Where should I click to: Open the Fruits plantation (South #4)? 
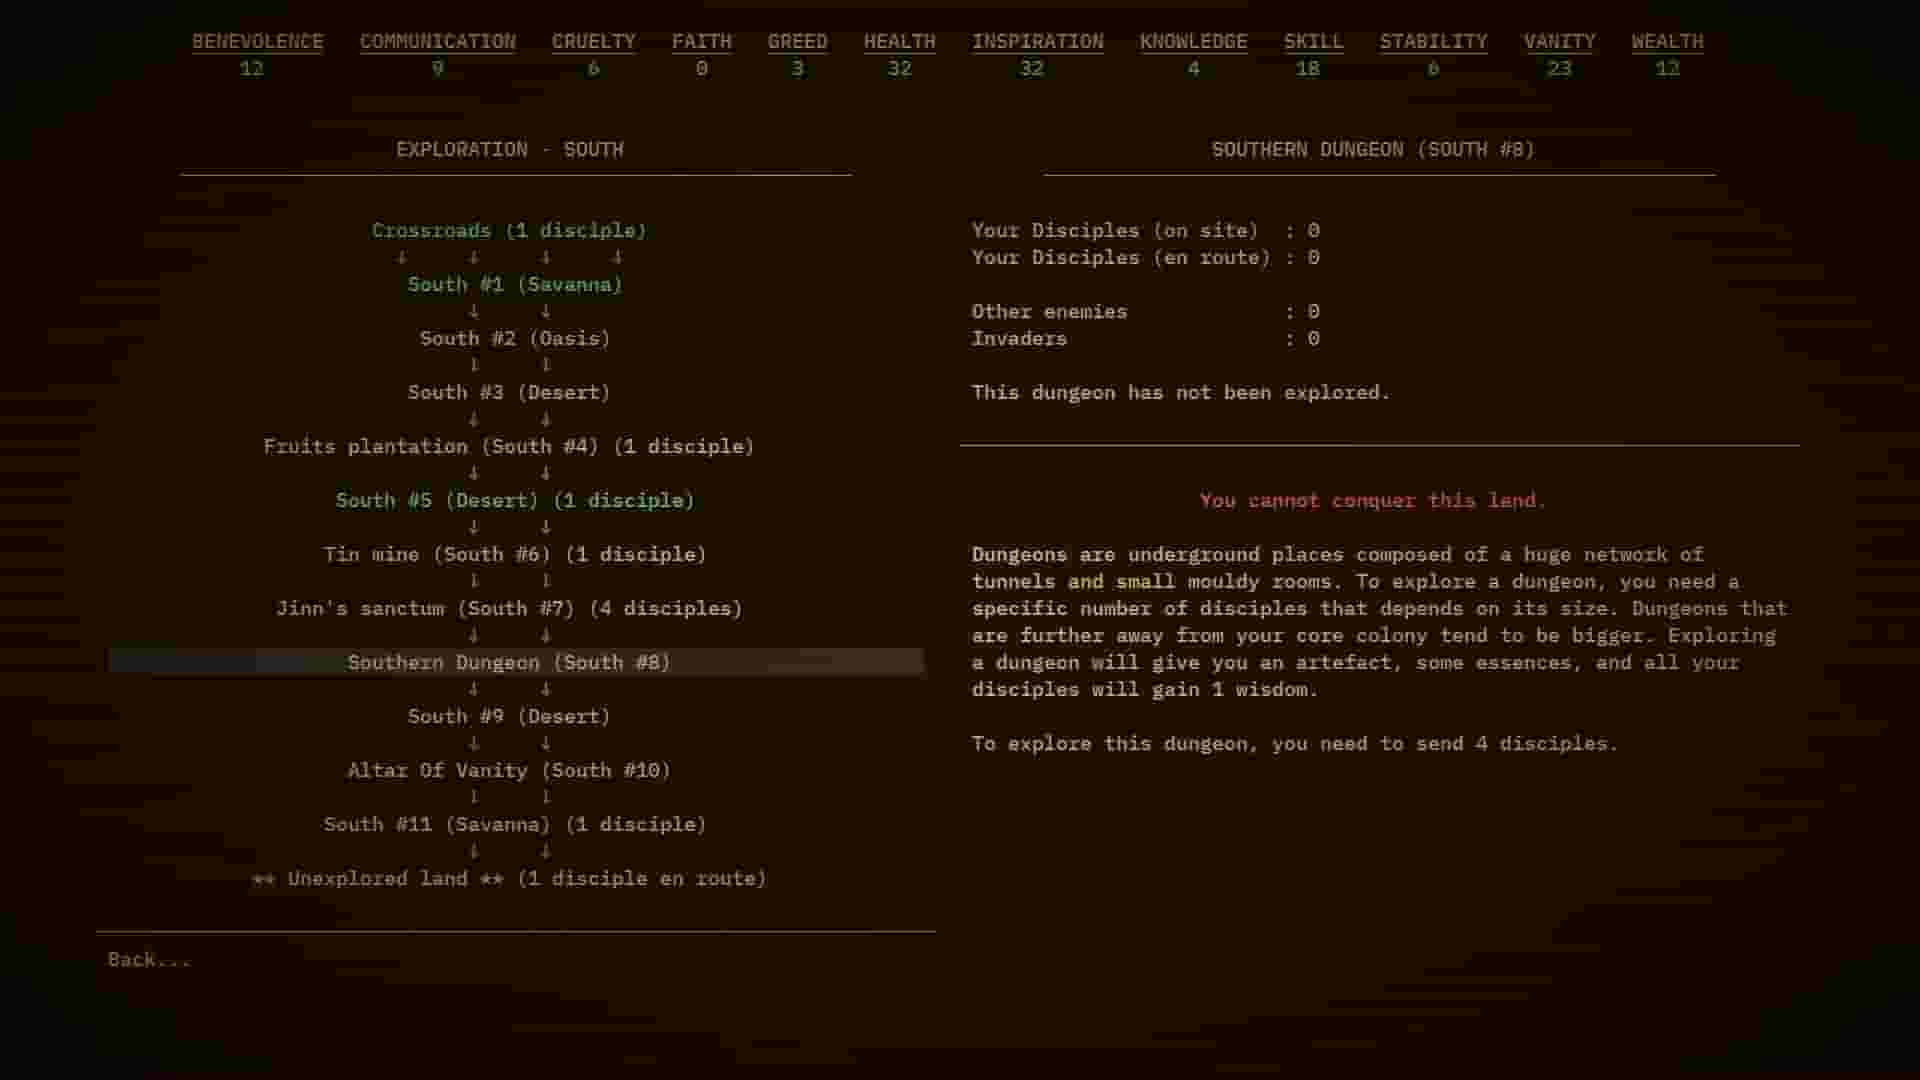pos(508,446)
